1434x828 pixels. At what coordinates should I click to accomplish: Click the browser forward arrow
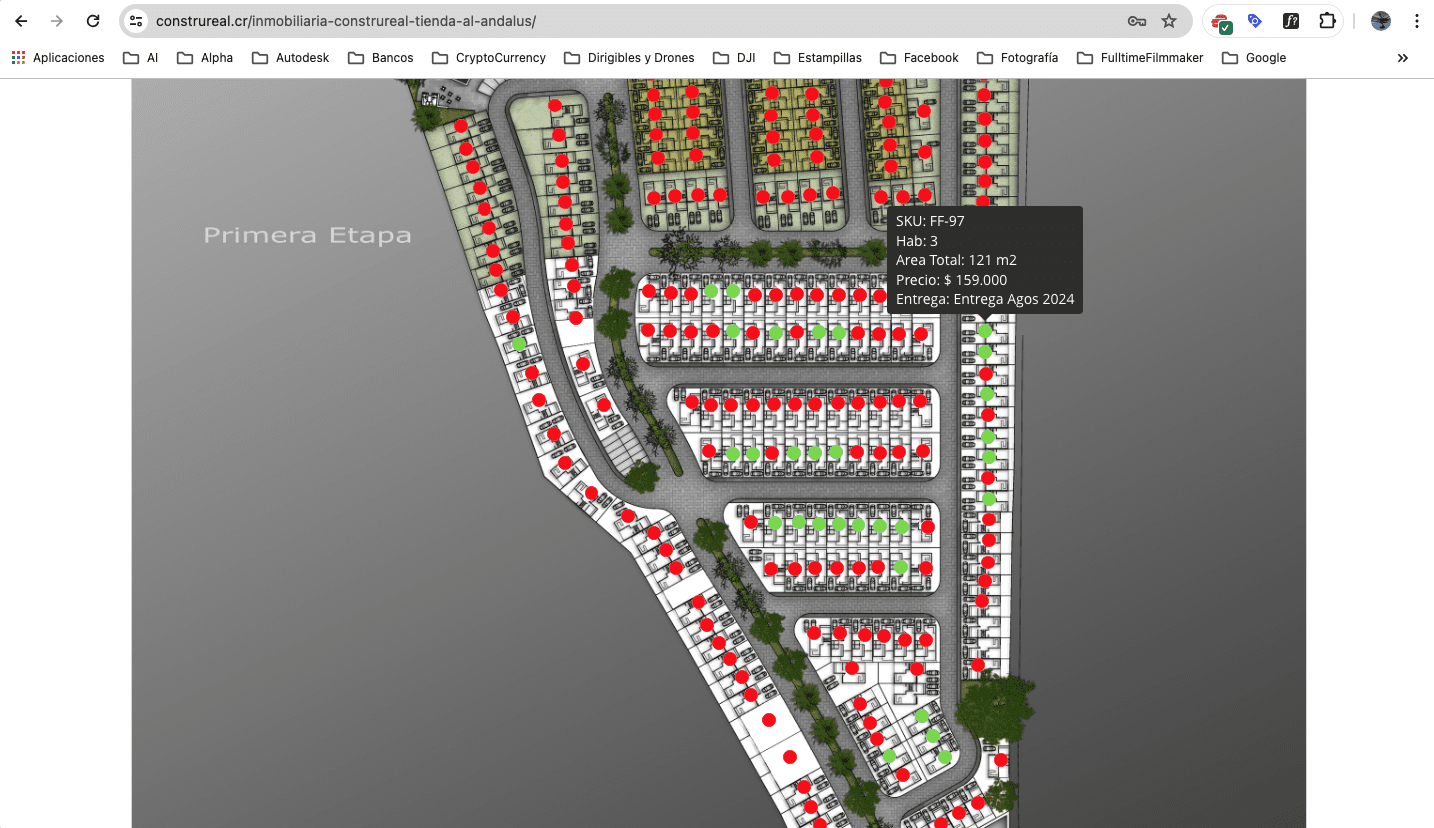57,21
